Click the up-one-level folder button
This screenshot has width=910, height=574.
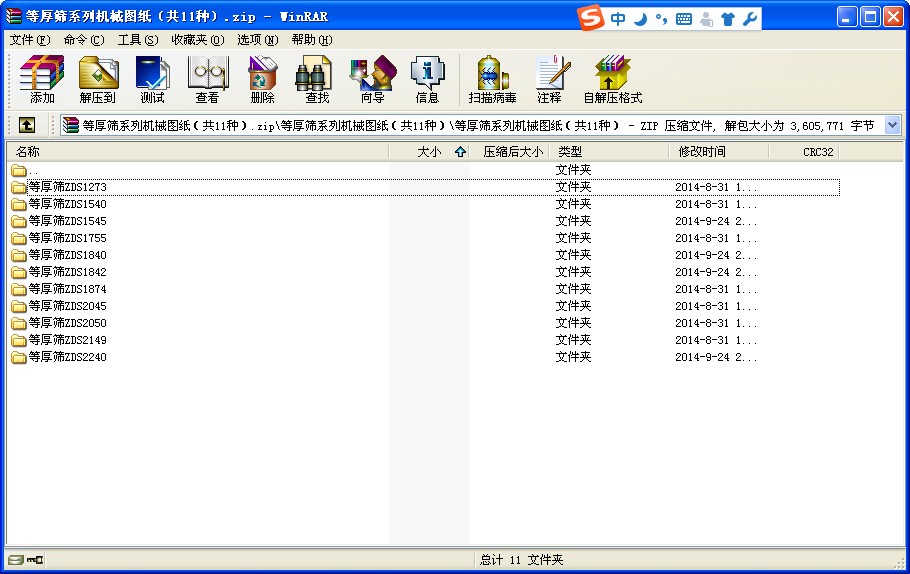pyautogui.click(x=27, y=125)
